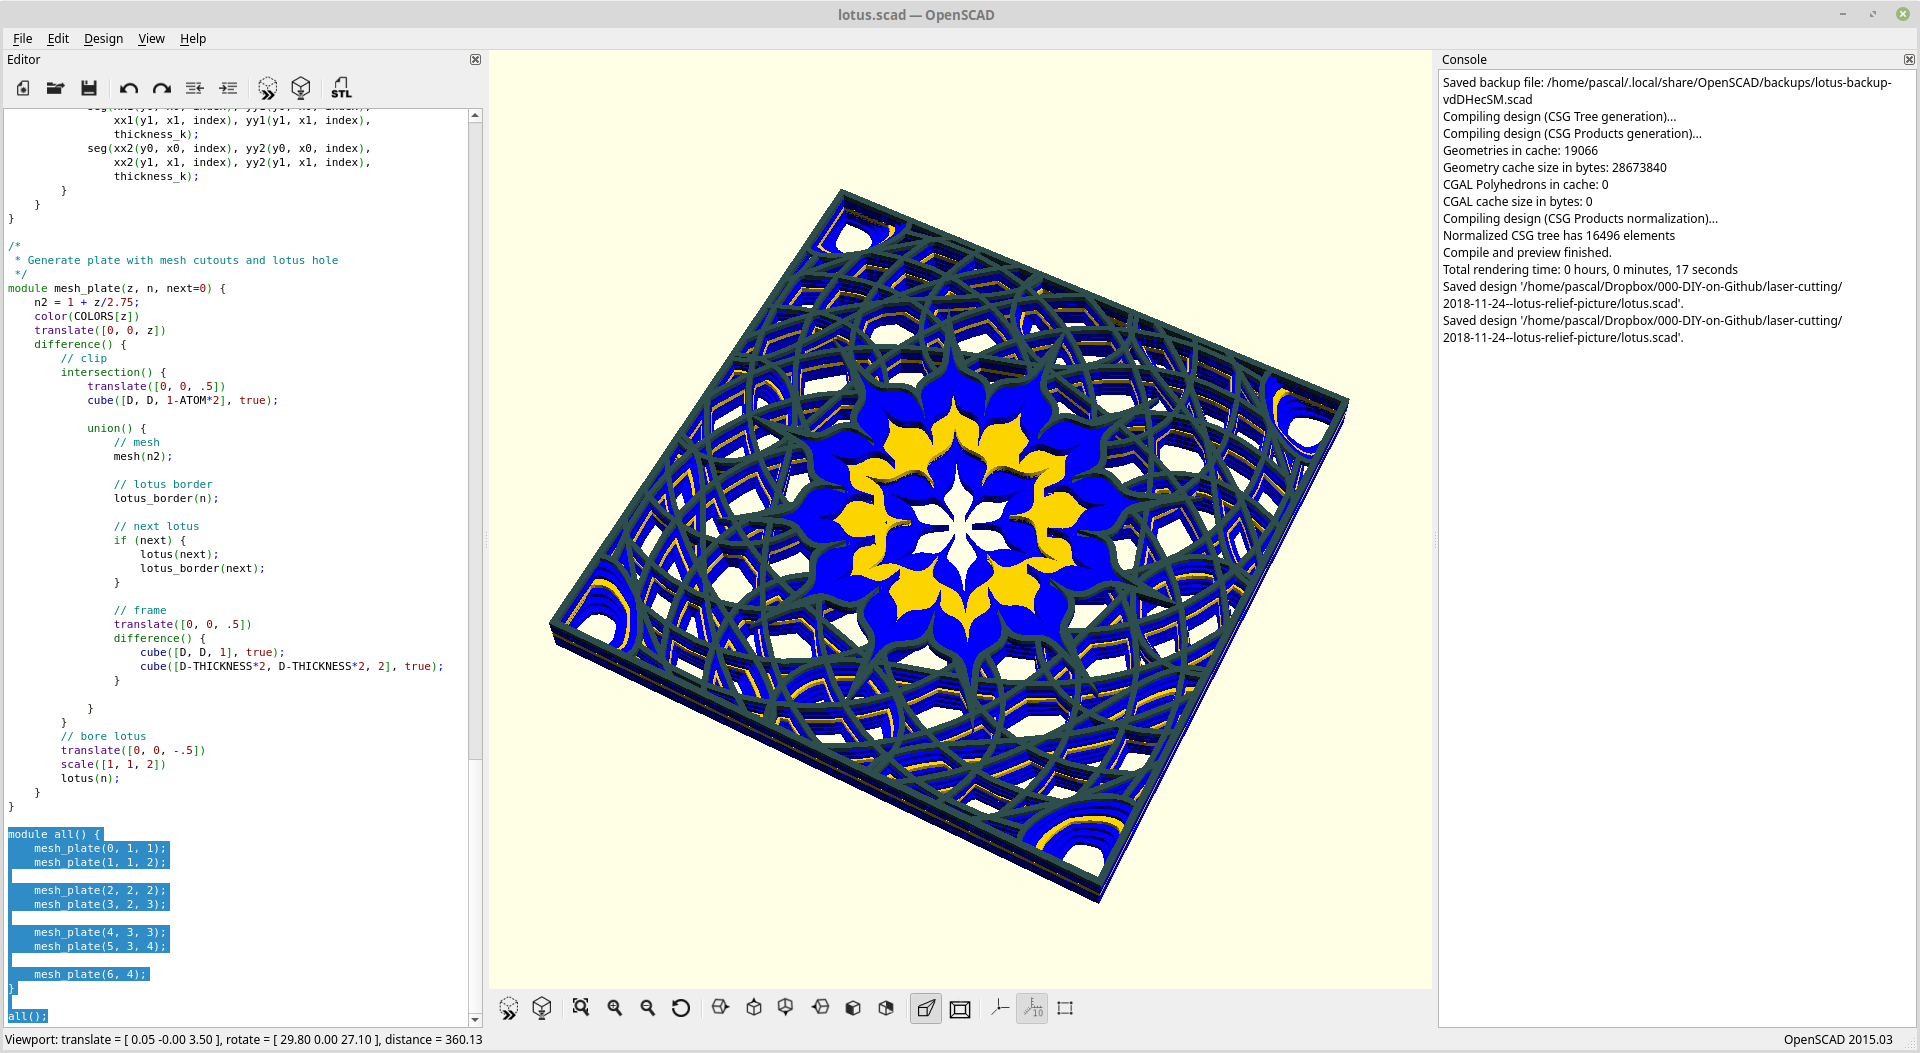Image resolution: width=1920 pixels, height=1053 pixels.
Task: Zoom in on the 3D viewport
Action: pyautogui.click(x=614, y=1008)
